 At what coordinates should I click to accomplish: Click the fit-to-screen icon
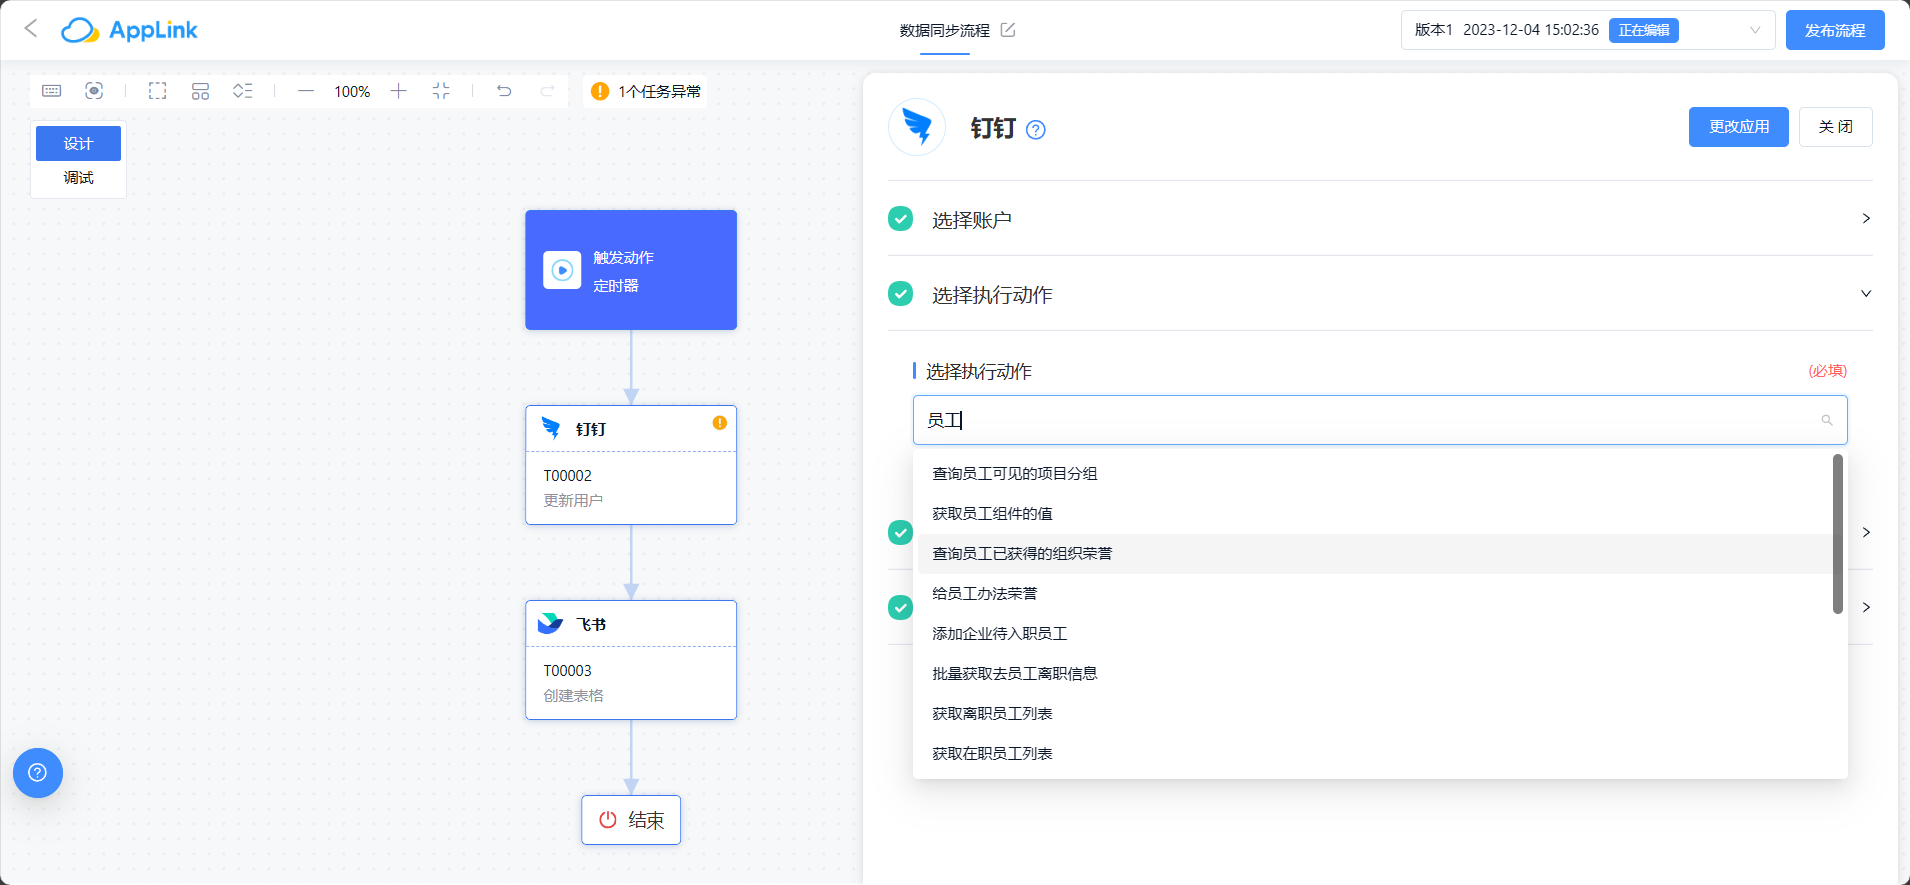(441, 91)
